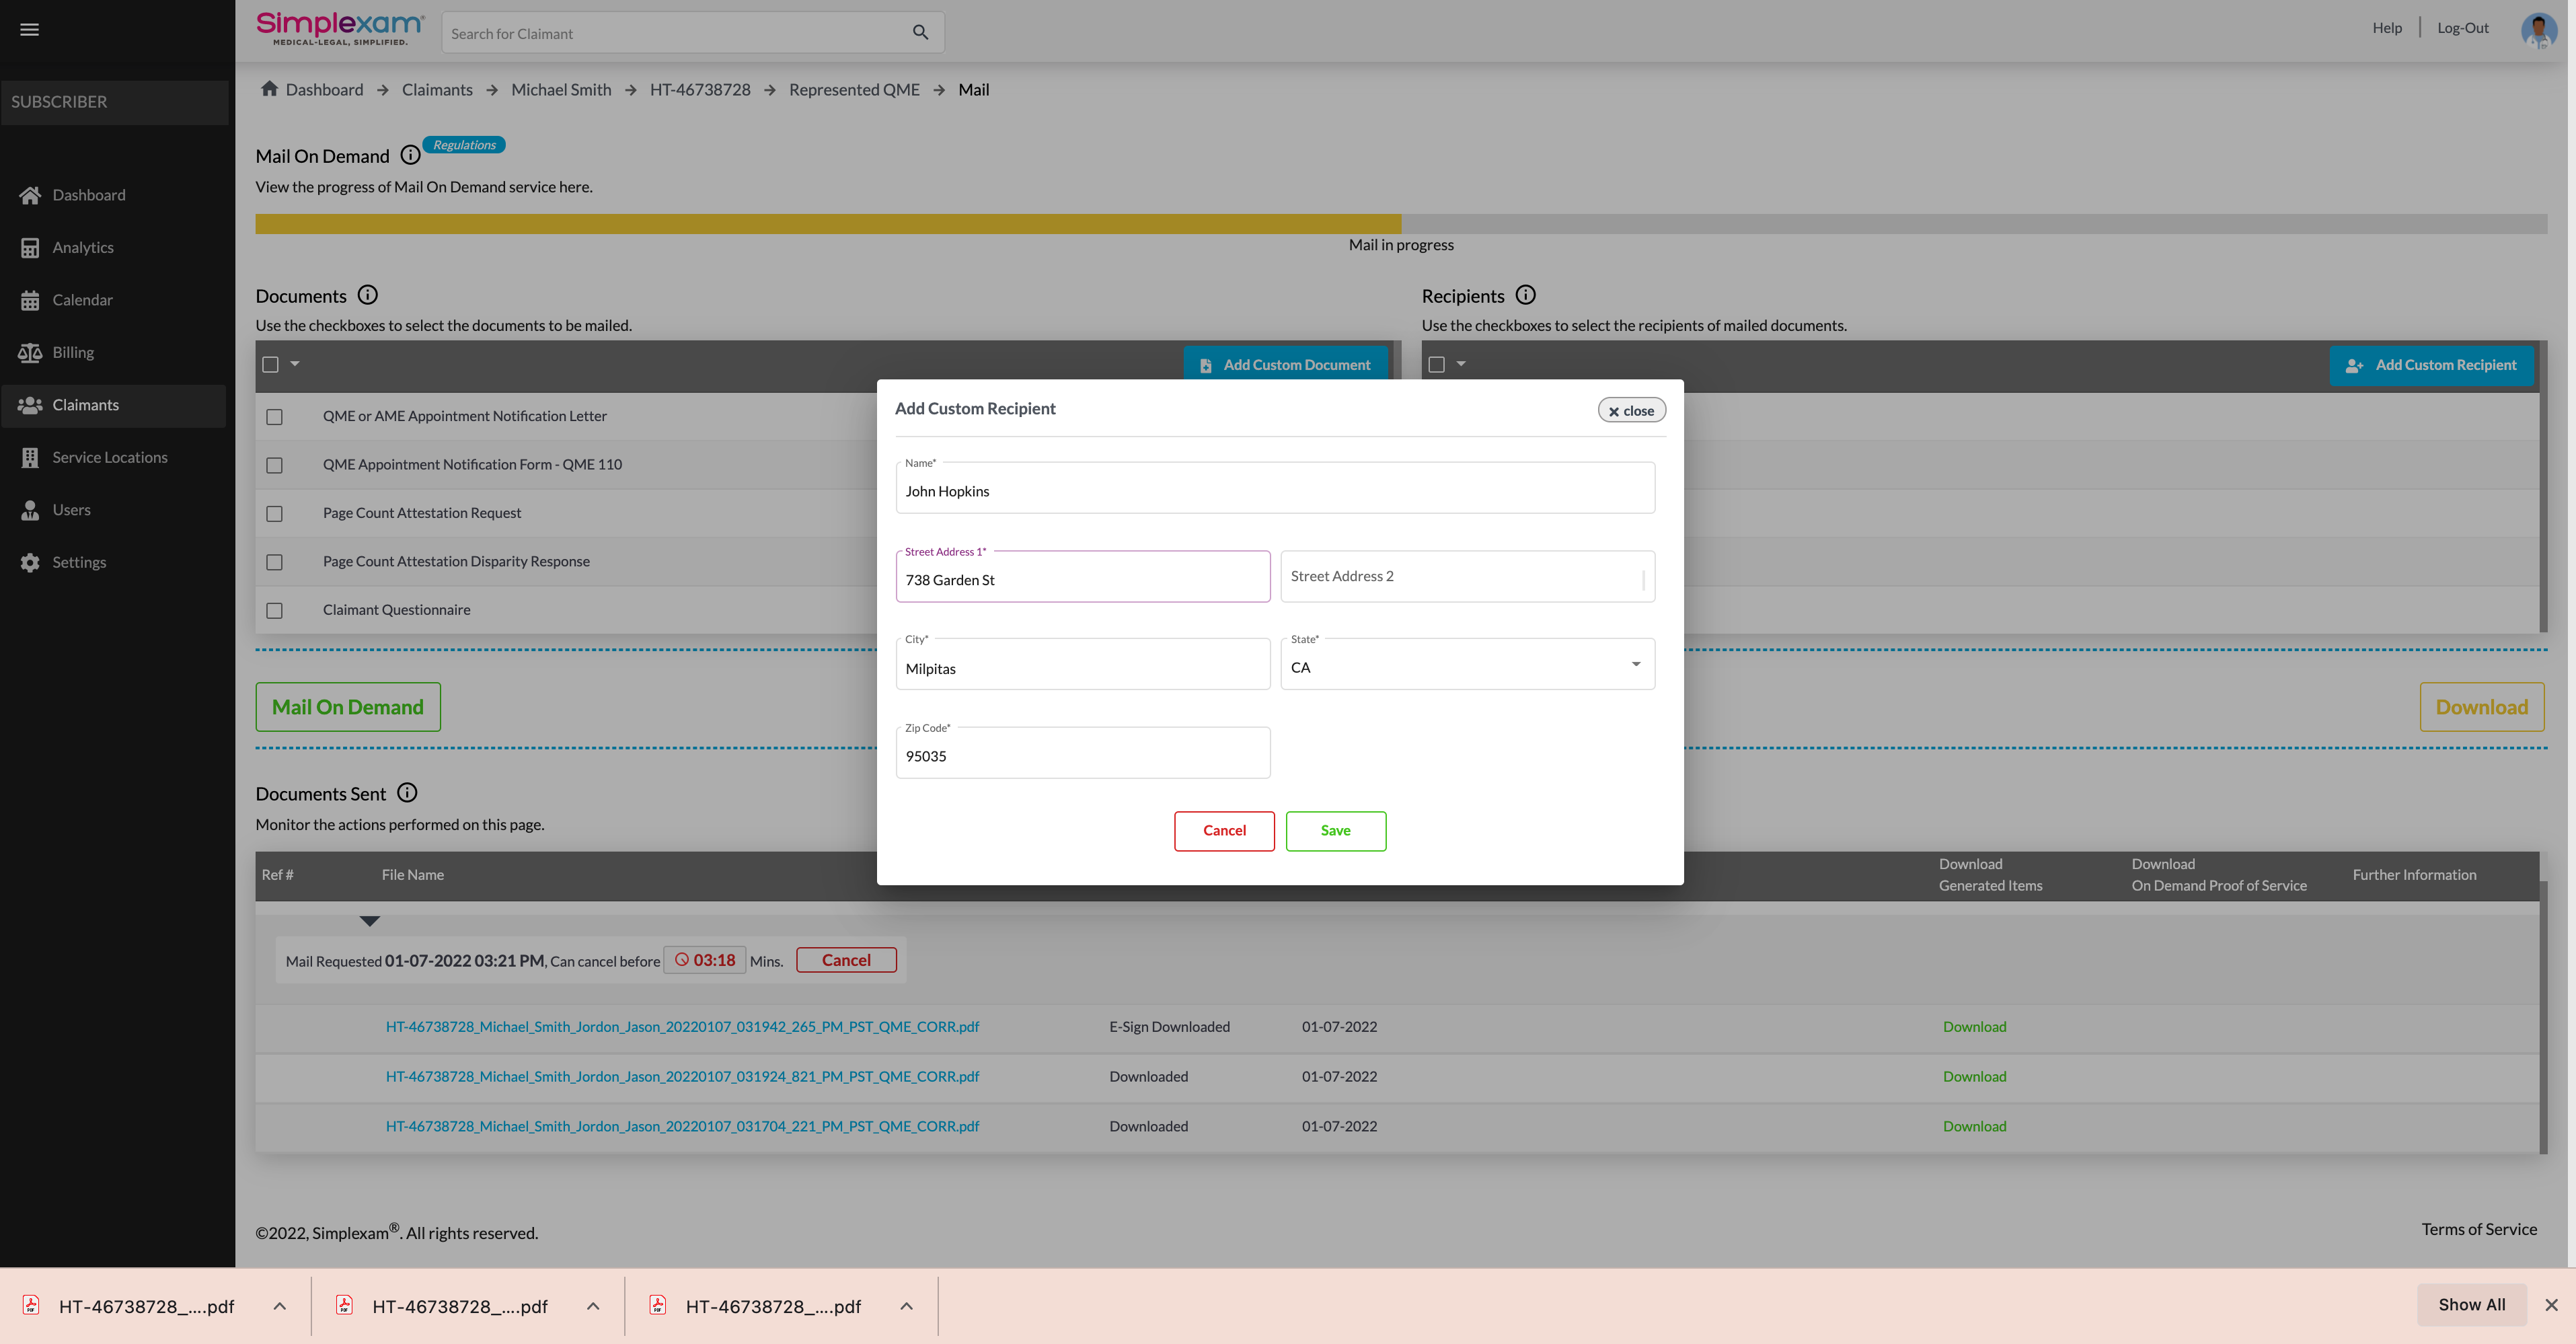This screenshot has width=2576, height=1344.
Task: Click the Documents section info icon
Action: click(x=368, y=295)
